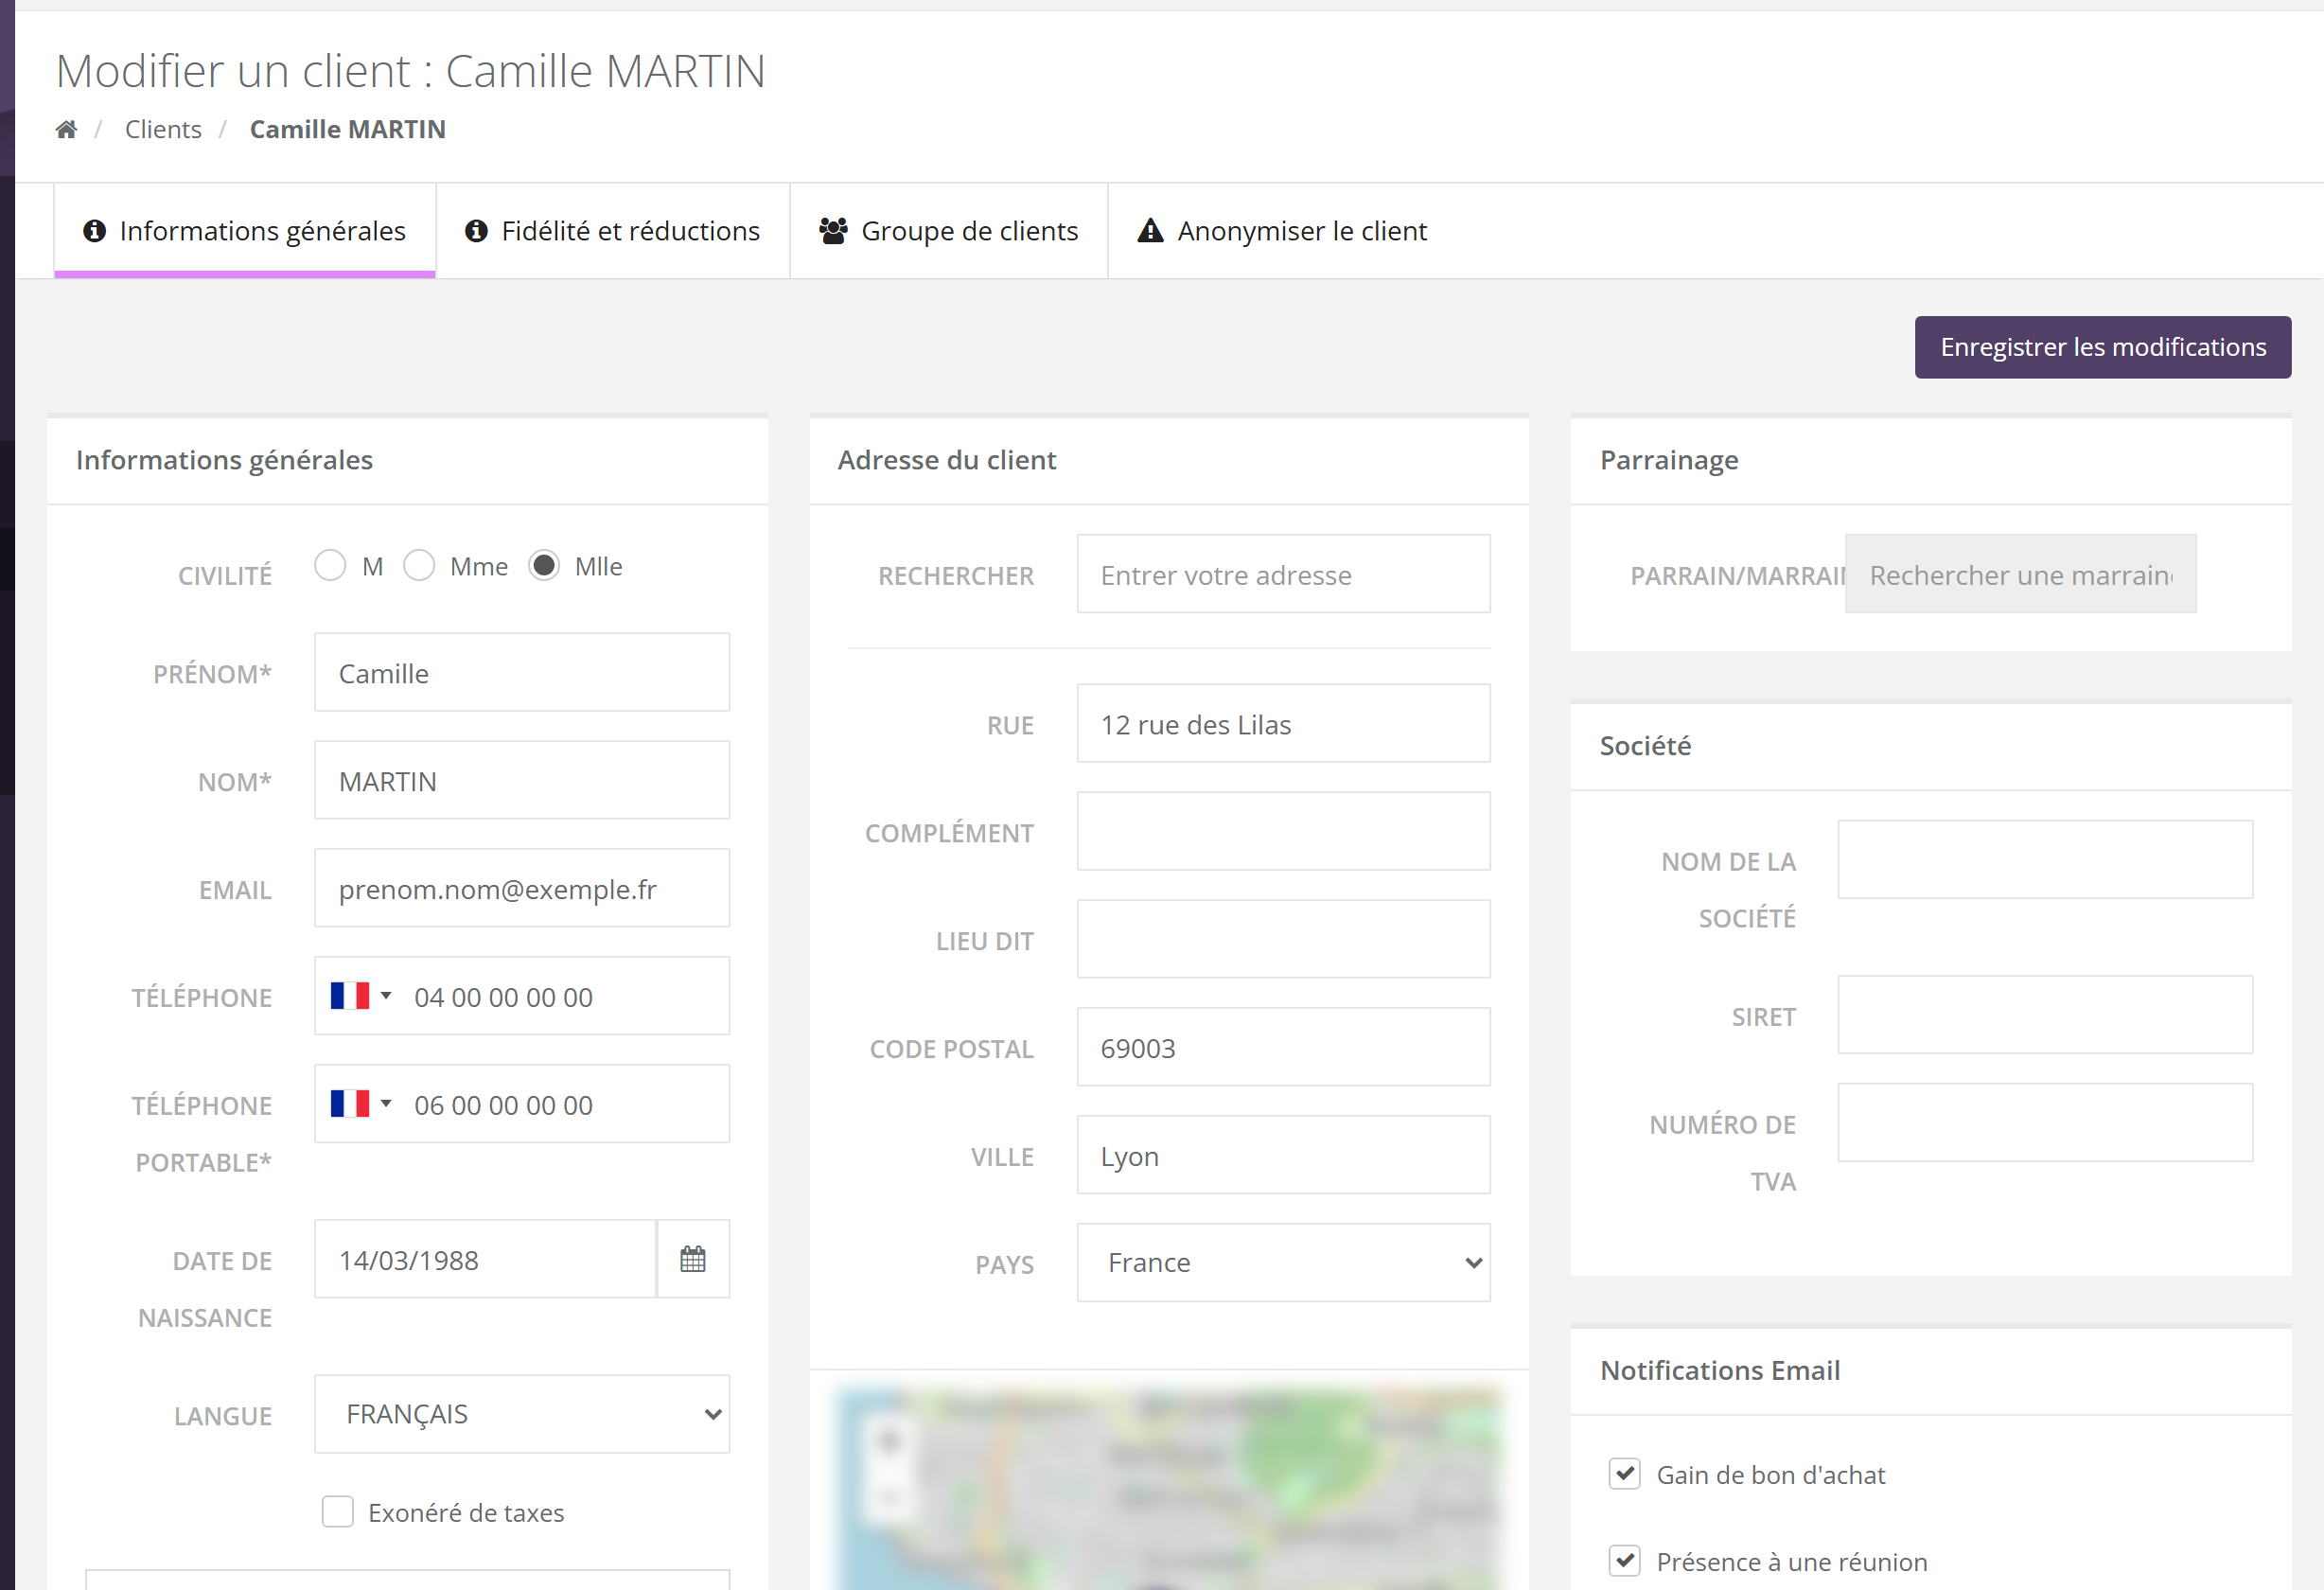Click the blurred address map preview
Viewport: 2324px width, 1590px height.
tap(1170, 1488)
